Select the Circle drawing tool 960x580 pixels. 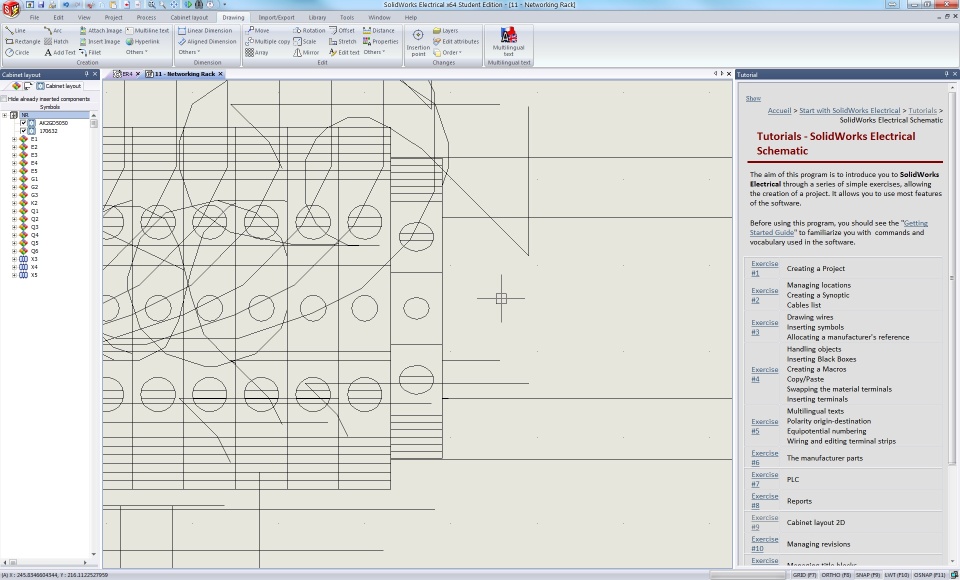click(17, 53)
